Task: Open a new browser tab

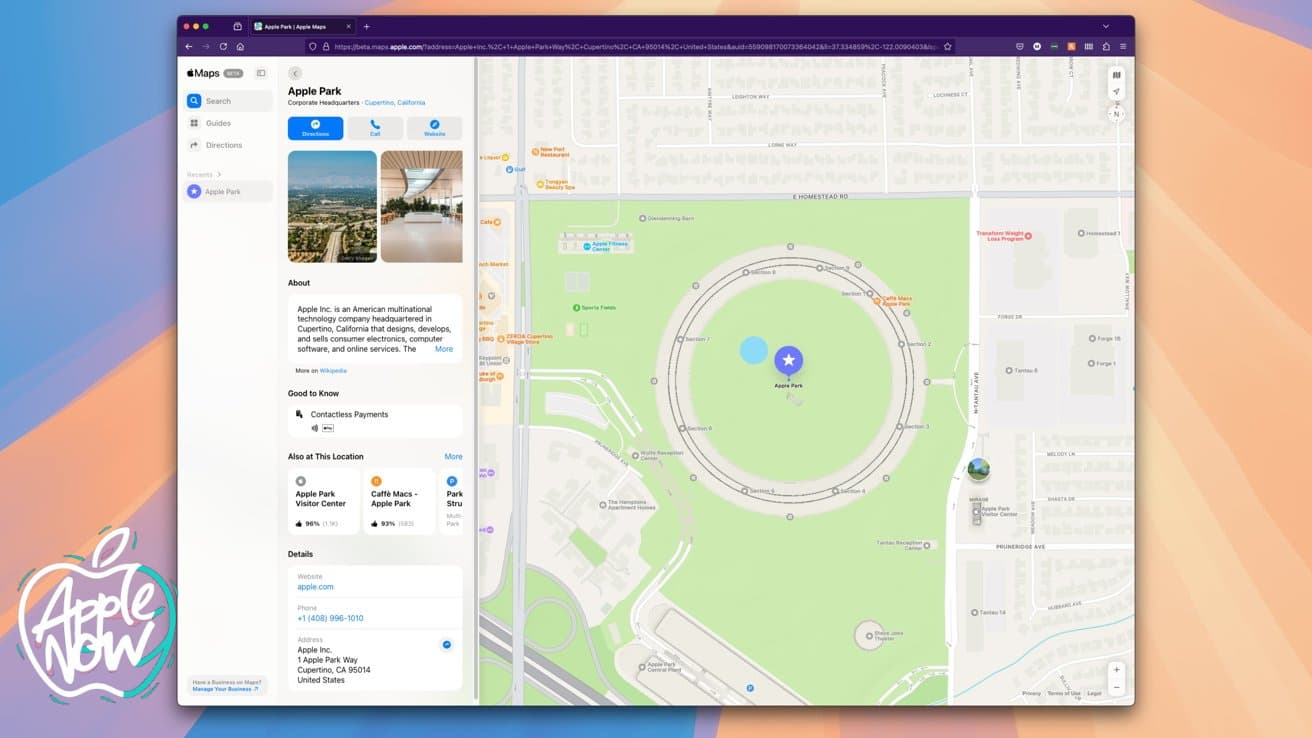Action: pyautogui.click(x=367, y=26)
